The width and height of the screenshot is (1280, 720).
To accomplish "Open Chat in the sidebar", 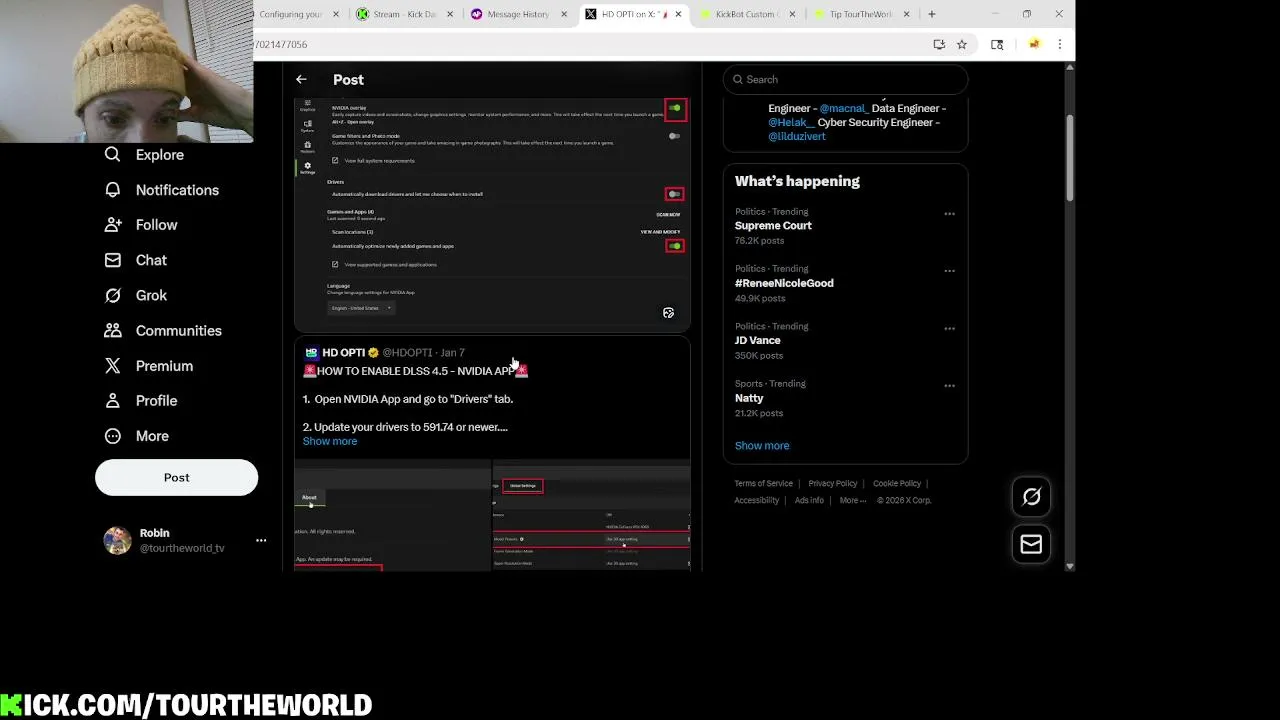I will tap(136, 260).
